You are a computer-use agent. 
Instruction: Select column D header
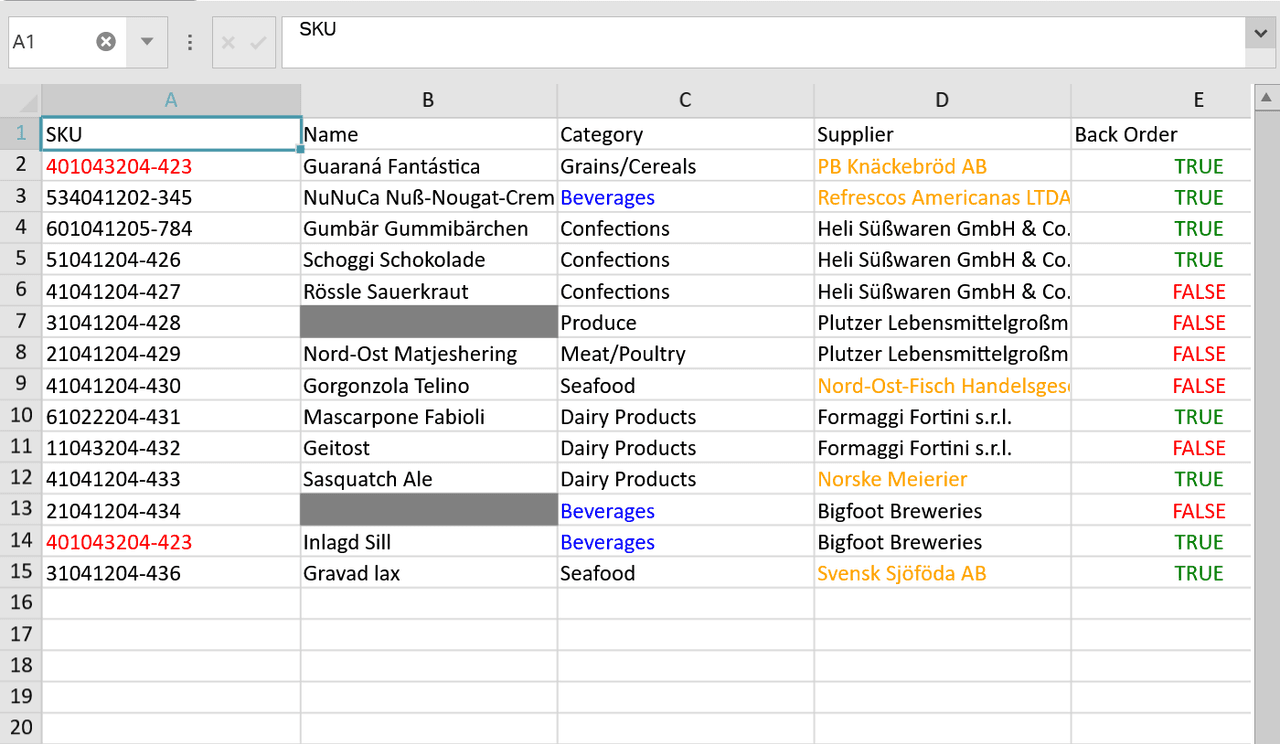[942, 100]
